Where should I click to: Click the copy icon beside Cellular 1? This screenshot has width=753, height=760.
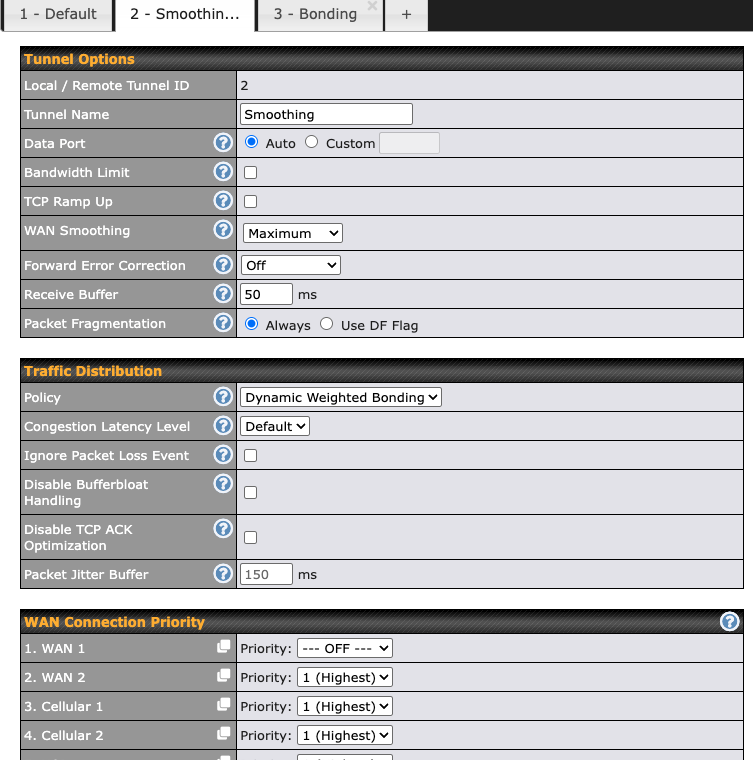pyautogui.click(x=224, y=706)
